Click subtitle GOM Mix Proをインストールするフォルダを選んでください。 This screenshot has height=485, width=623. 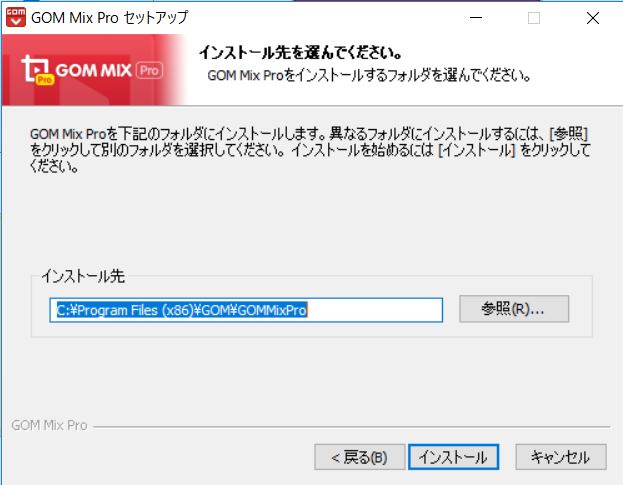(x=369, y=75)
